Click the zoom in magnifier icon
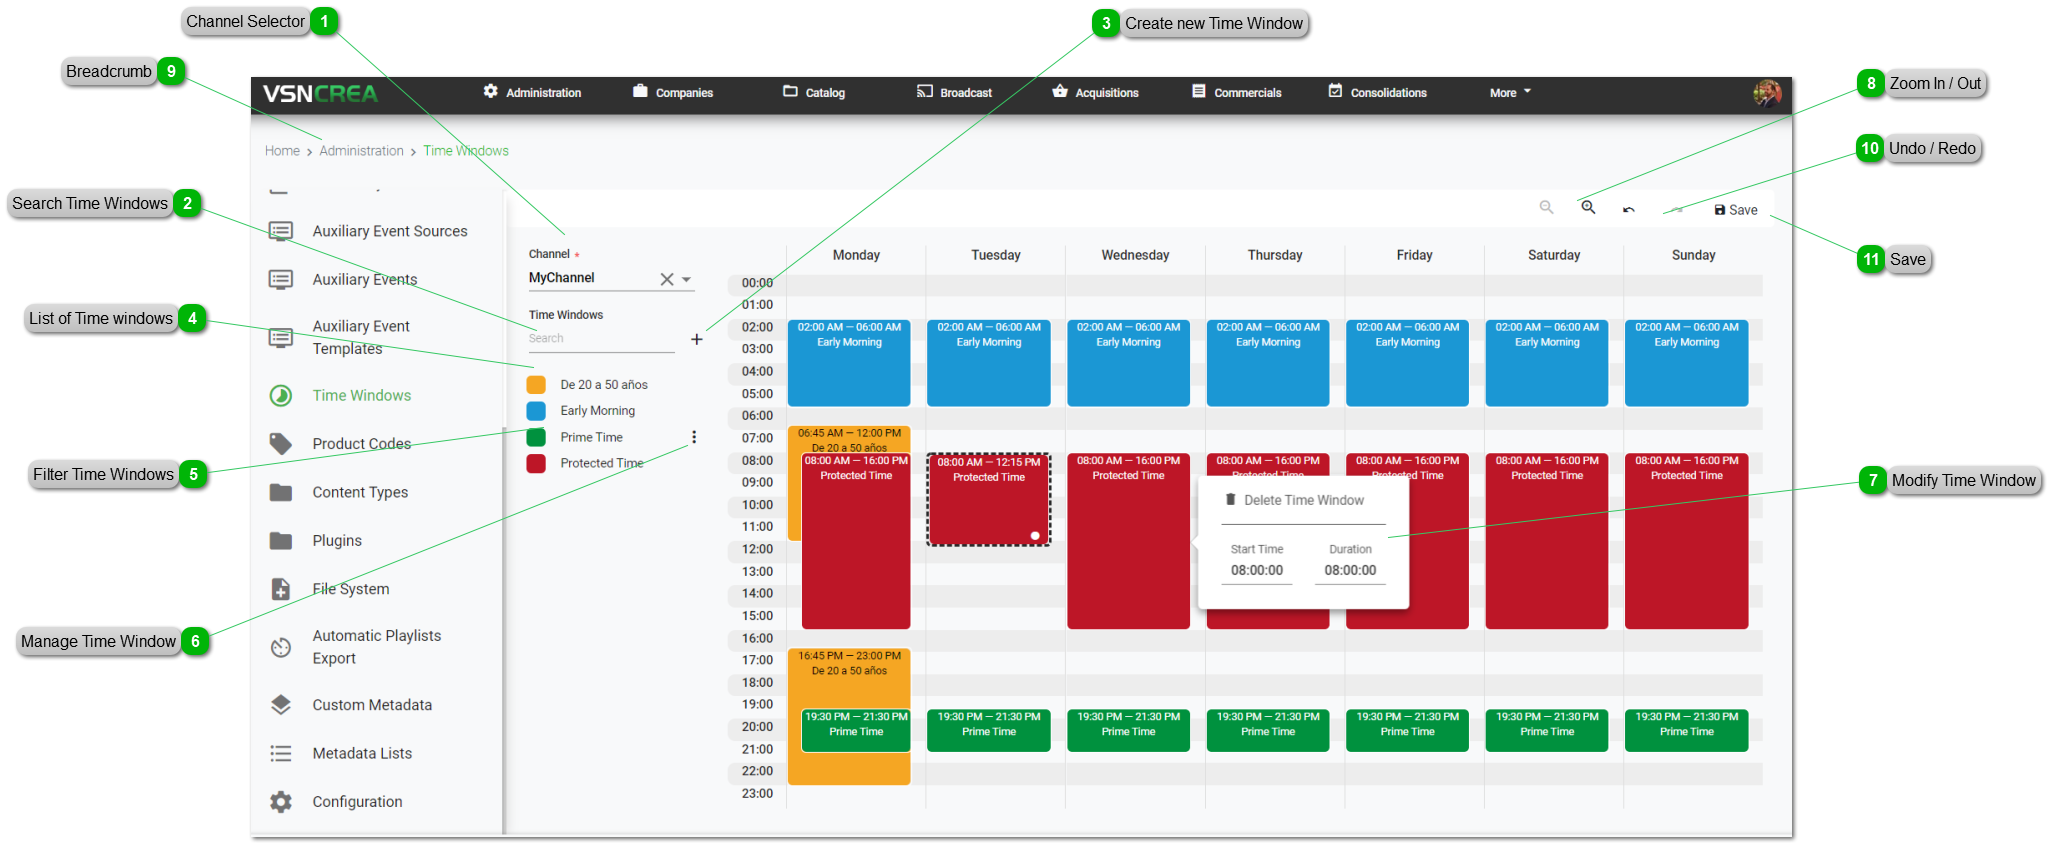Image resolution: width=2052 pixels, height=846 pixels. point(1587,207)
